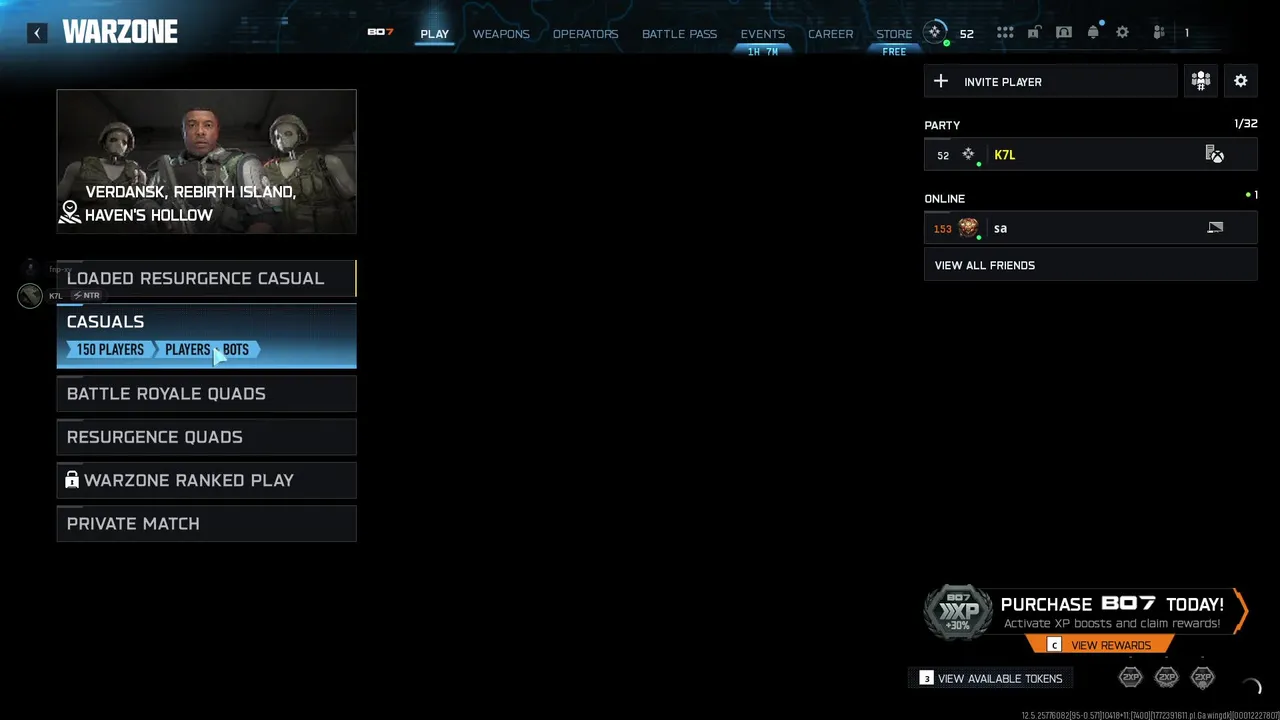Click the plus icon on Invite Player
The width and height of the screenshot is (1280, 720).
pyautogui.click(x=941, y=82)
